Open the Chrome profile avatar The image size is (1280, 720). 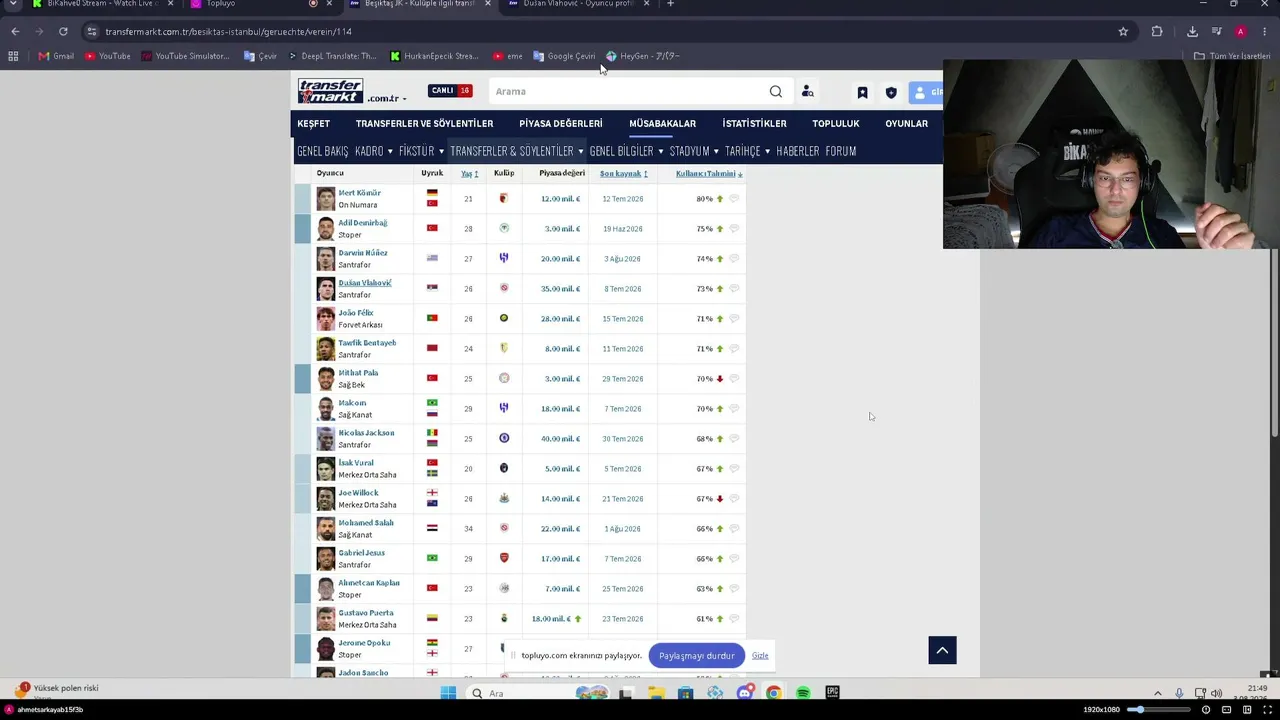pyautogui.click(x=1241, y=31)
